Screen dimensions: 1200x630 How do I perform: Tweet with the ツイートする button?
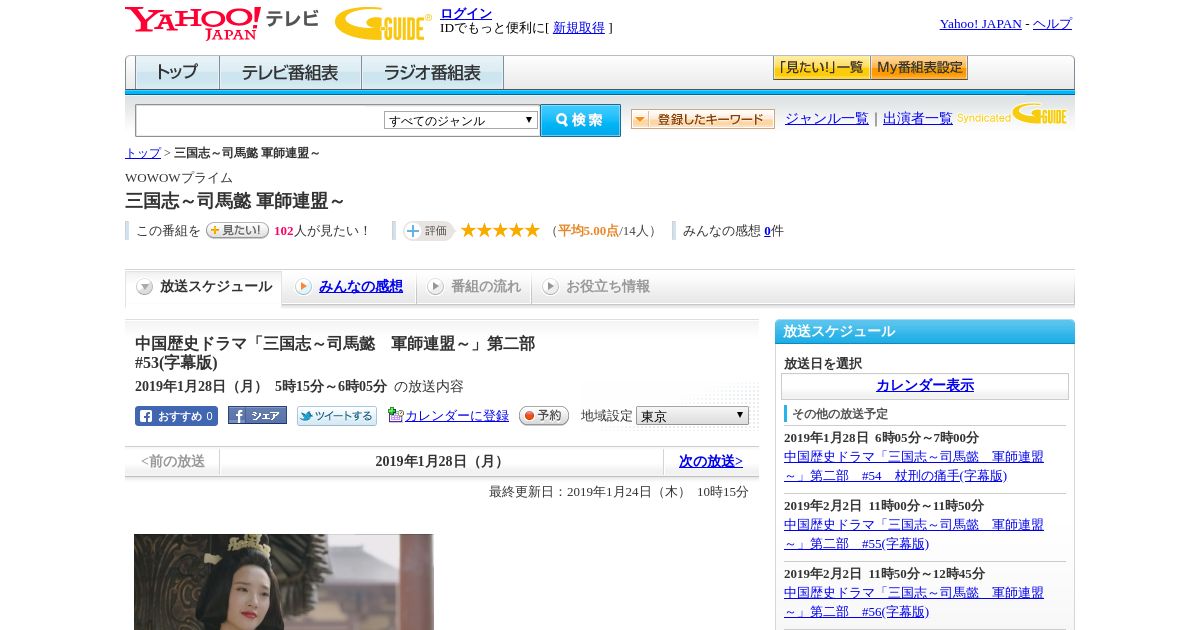pos(337,416)
